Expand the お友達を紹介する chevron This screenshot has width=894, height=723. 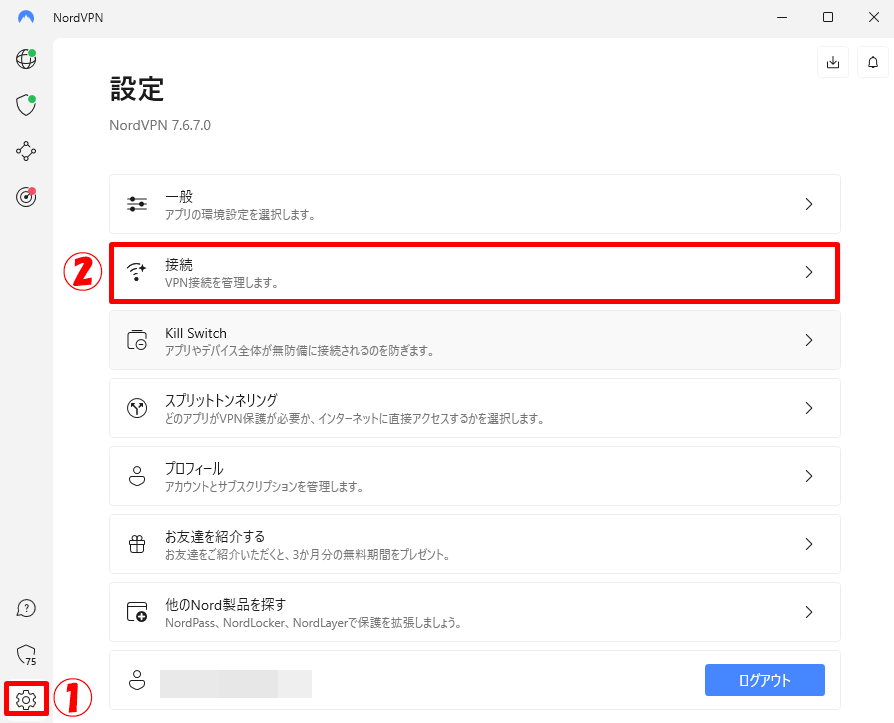pos(808,544)
